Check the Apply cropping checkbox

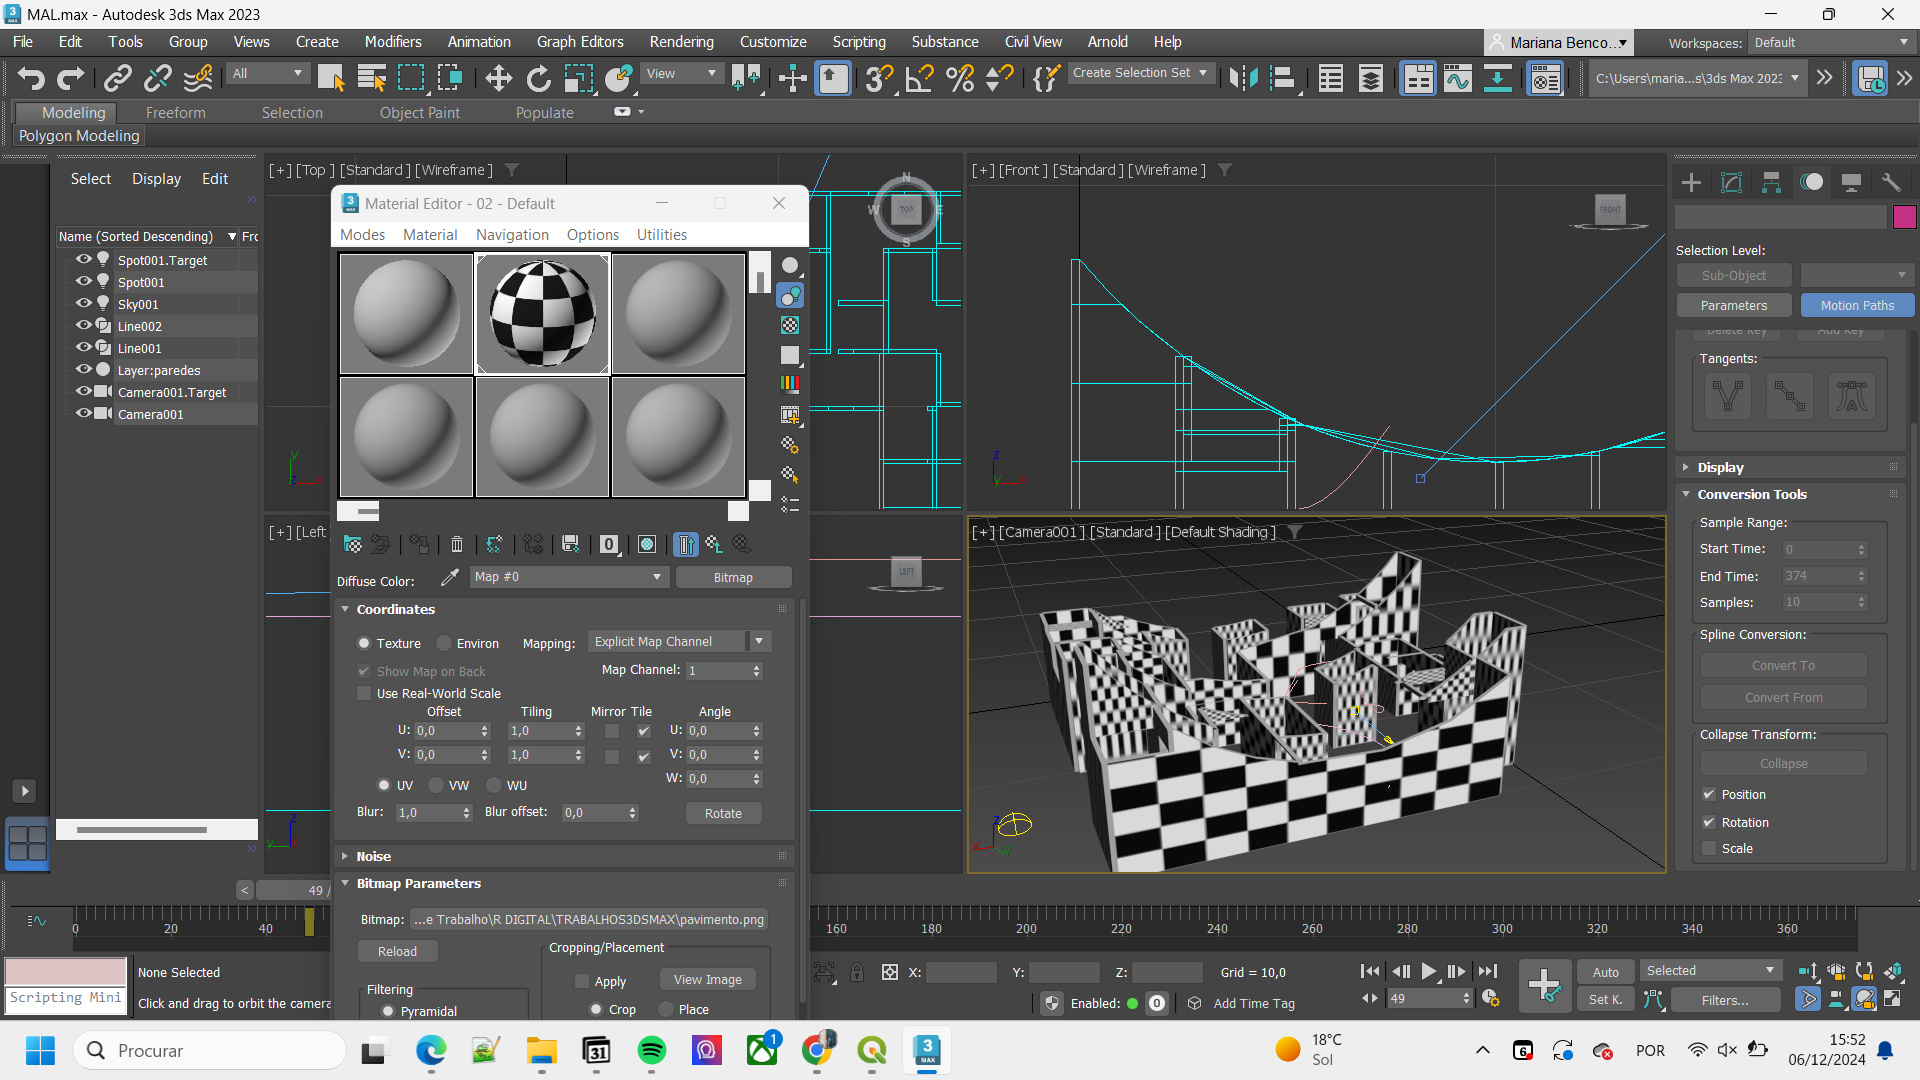click(582, 981)
